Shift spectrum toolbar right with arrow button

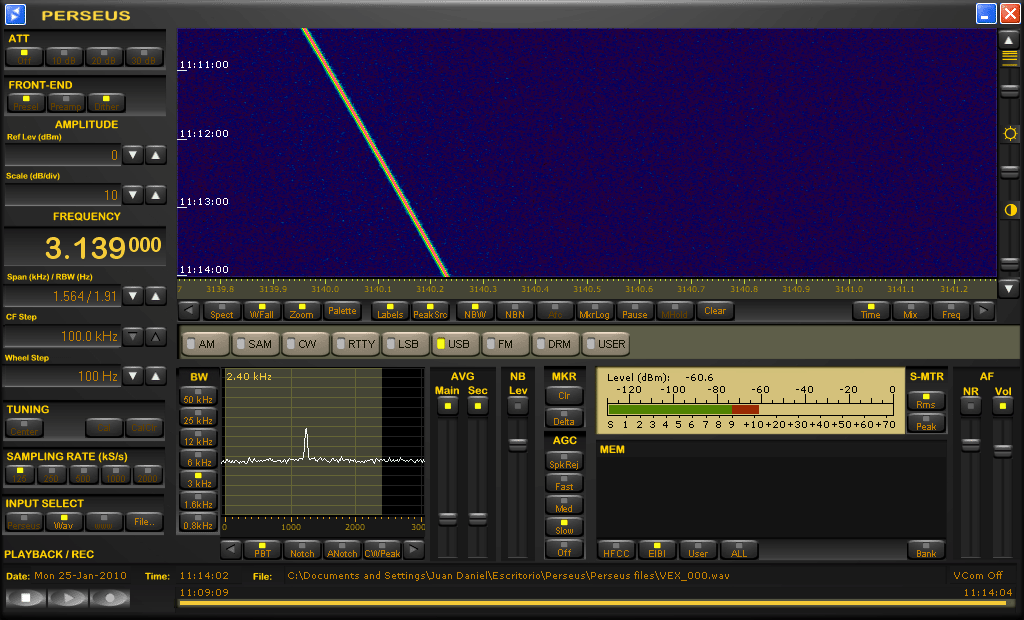(x=984, y=311)
